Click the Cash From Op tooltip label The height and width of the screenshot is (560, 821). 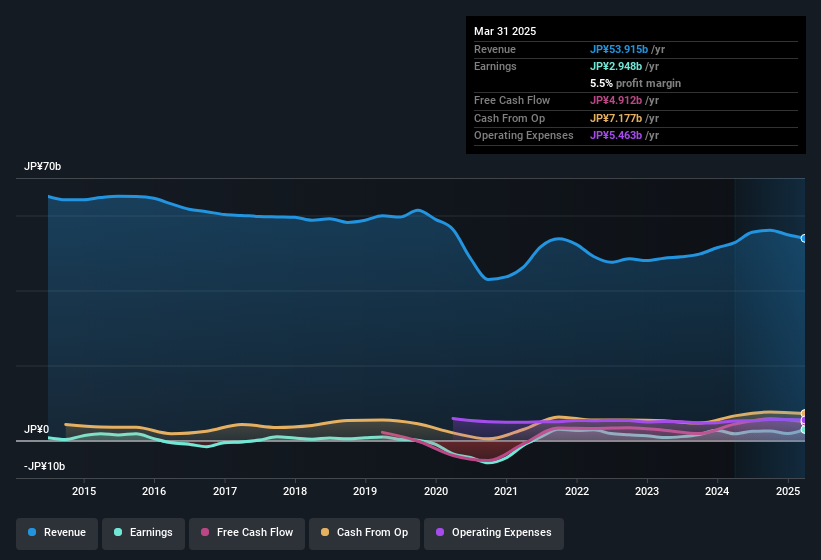coord(509,118)
